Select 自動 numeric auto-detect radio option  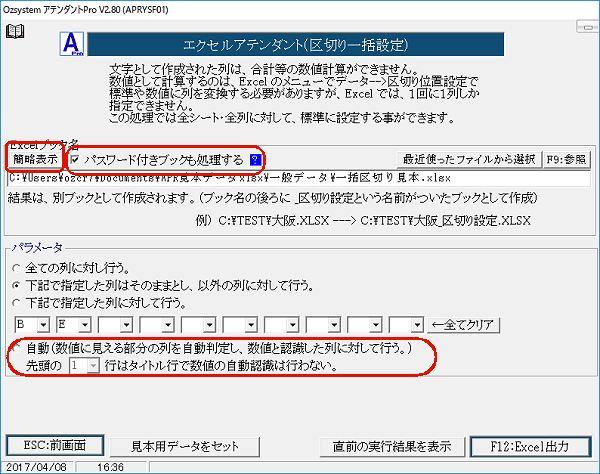point(16,348)
